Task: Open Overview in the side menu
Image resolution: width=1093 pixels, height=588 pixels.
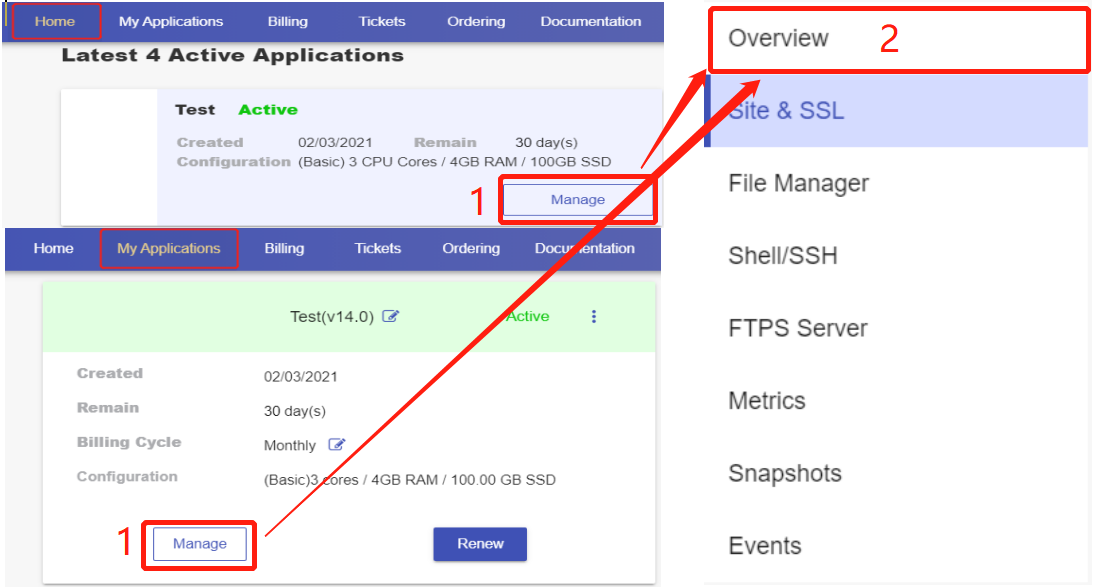Action: click(x=778, y=39)
